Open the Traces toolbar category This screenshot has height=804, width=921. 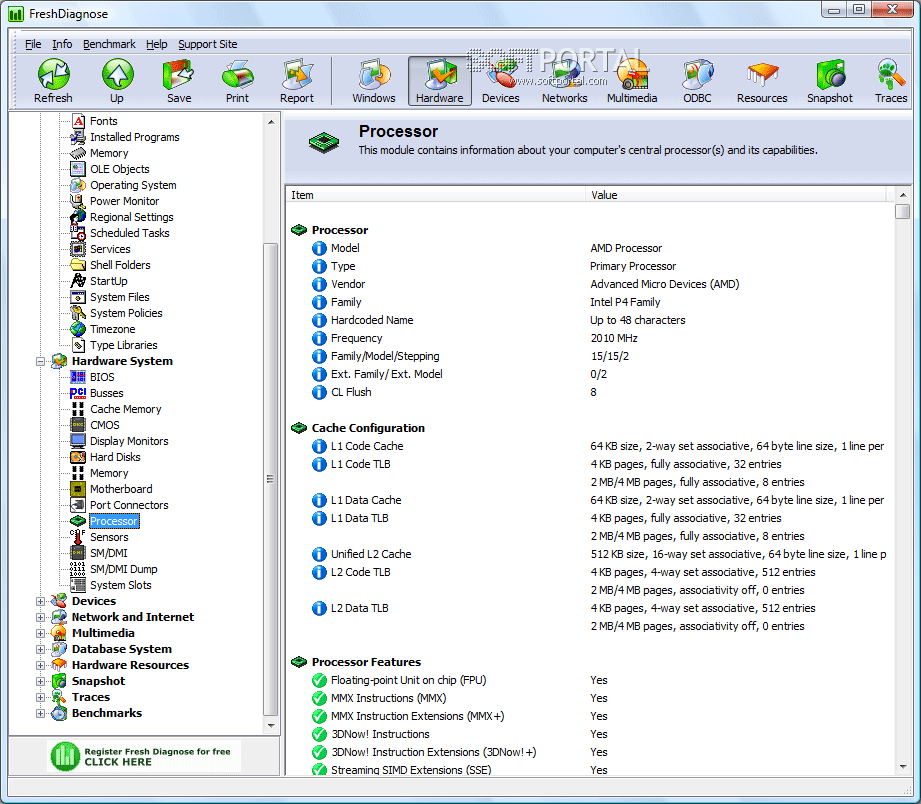coord(891,80)
